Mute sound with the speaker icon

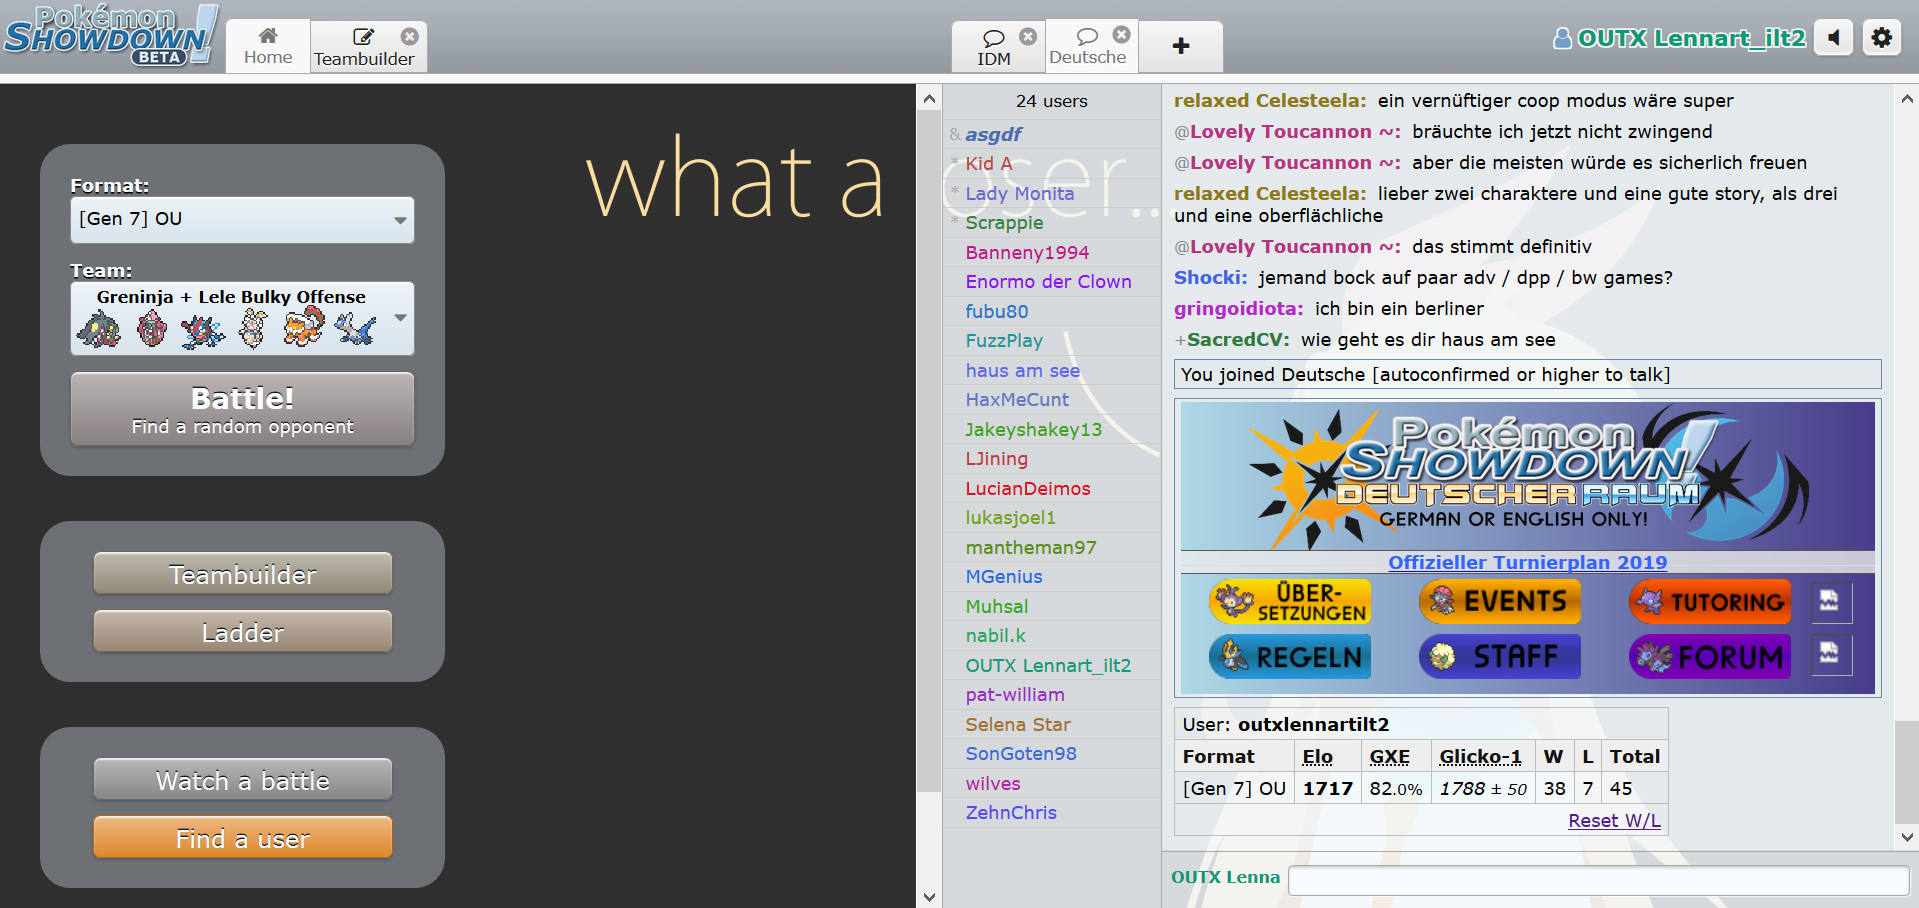point(1833,38)
